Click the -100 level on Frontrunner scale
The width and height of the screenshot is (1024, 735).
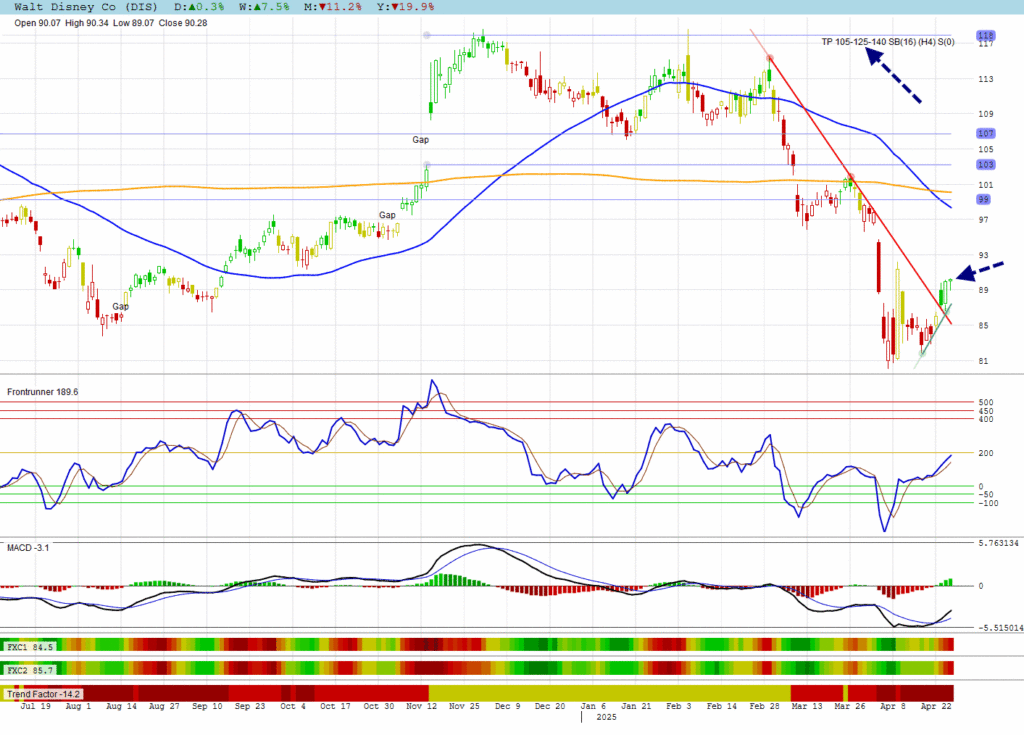coord(988,503)
